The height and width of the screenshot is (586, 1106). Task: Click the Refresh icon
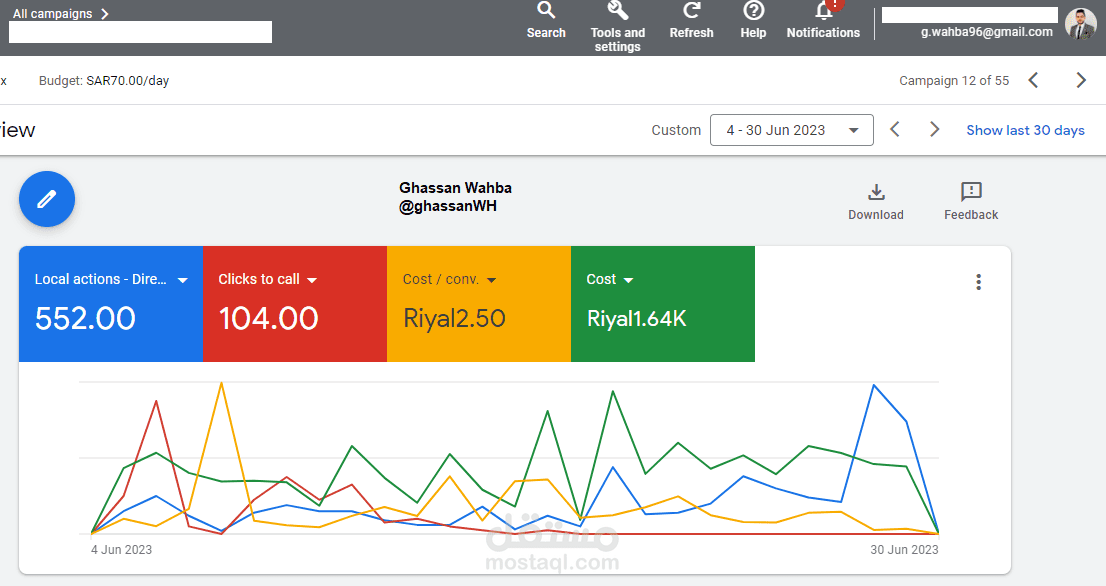(x=691, y=20)
